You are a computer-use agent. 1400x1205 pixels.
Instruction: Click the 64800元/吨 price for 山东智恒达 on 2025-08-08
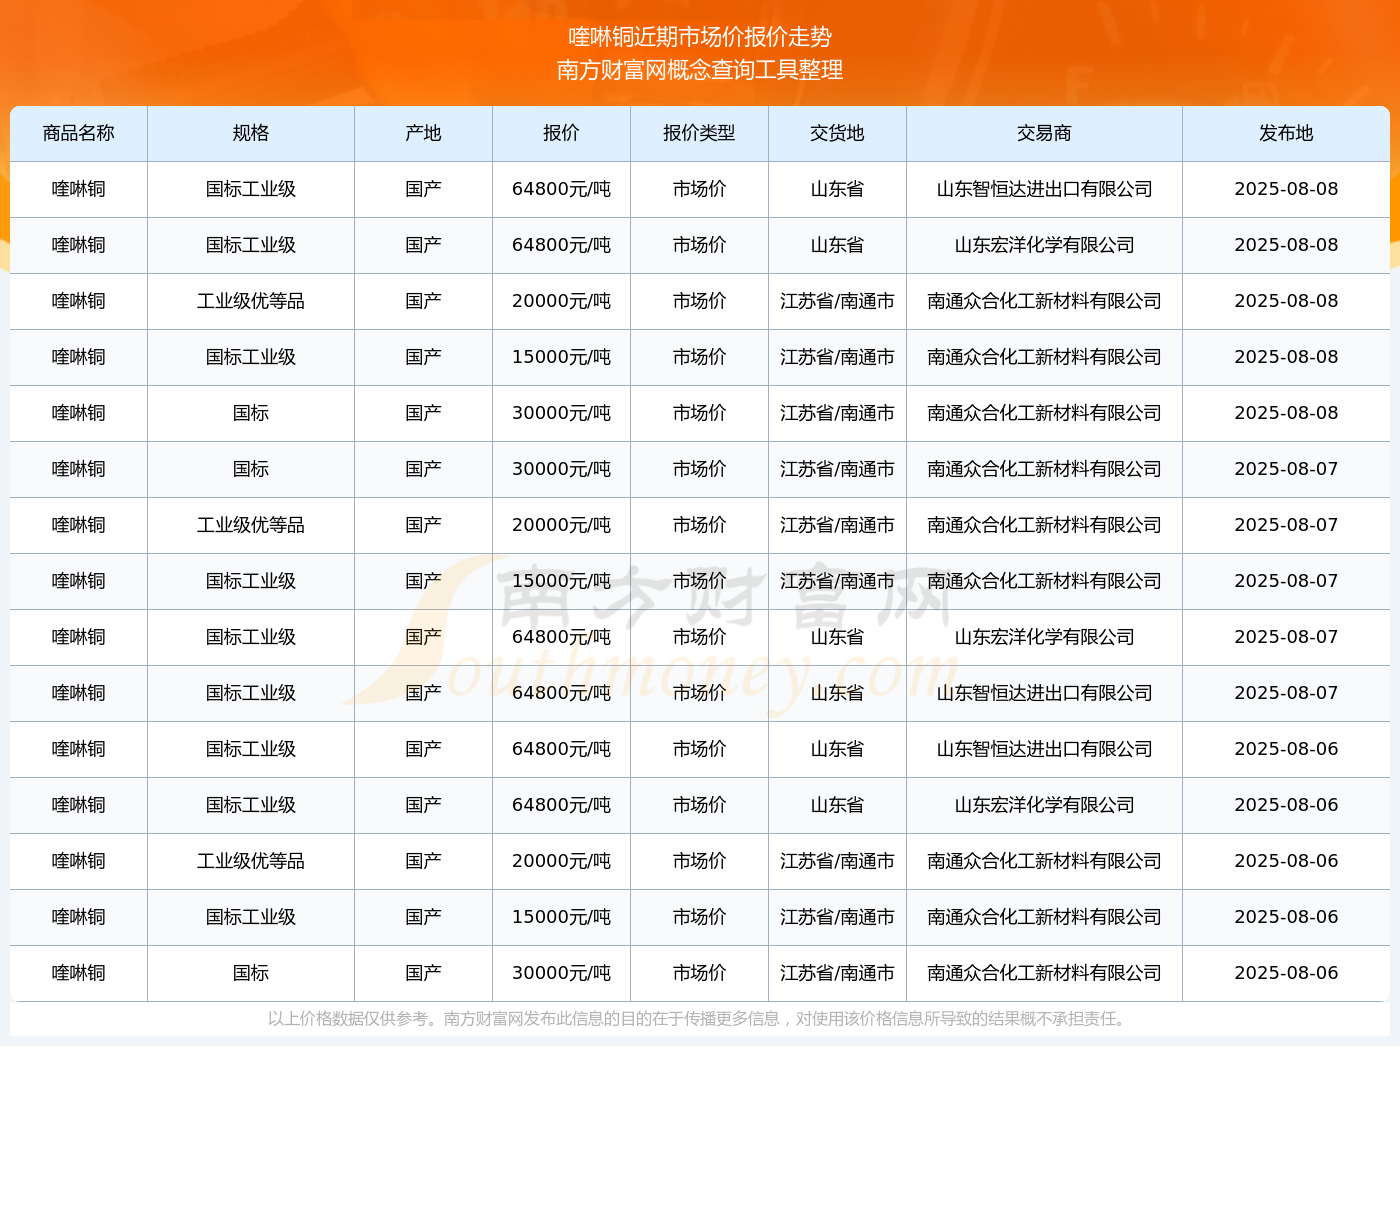[x=562, y=189]
